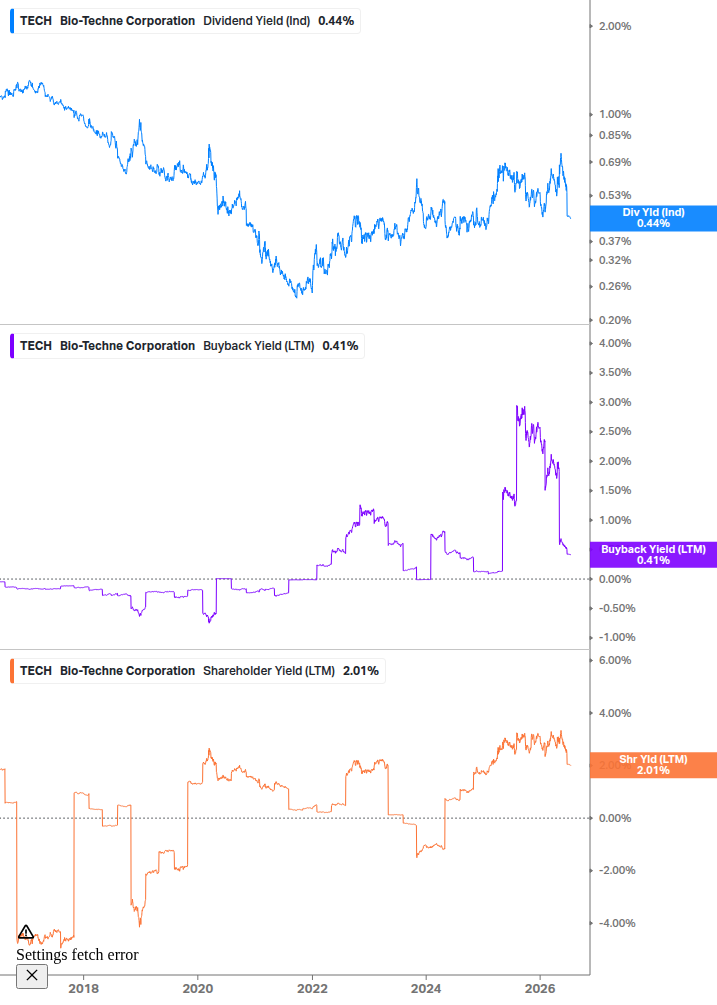Image resolution: width=717 pixels, height=1005 pixels.
Task: Click the Shareholder Yield (LTM) legend label
Action: click(x=269, y=670)
